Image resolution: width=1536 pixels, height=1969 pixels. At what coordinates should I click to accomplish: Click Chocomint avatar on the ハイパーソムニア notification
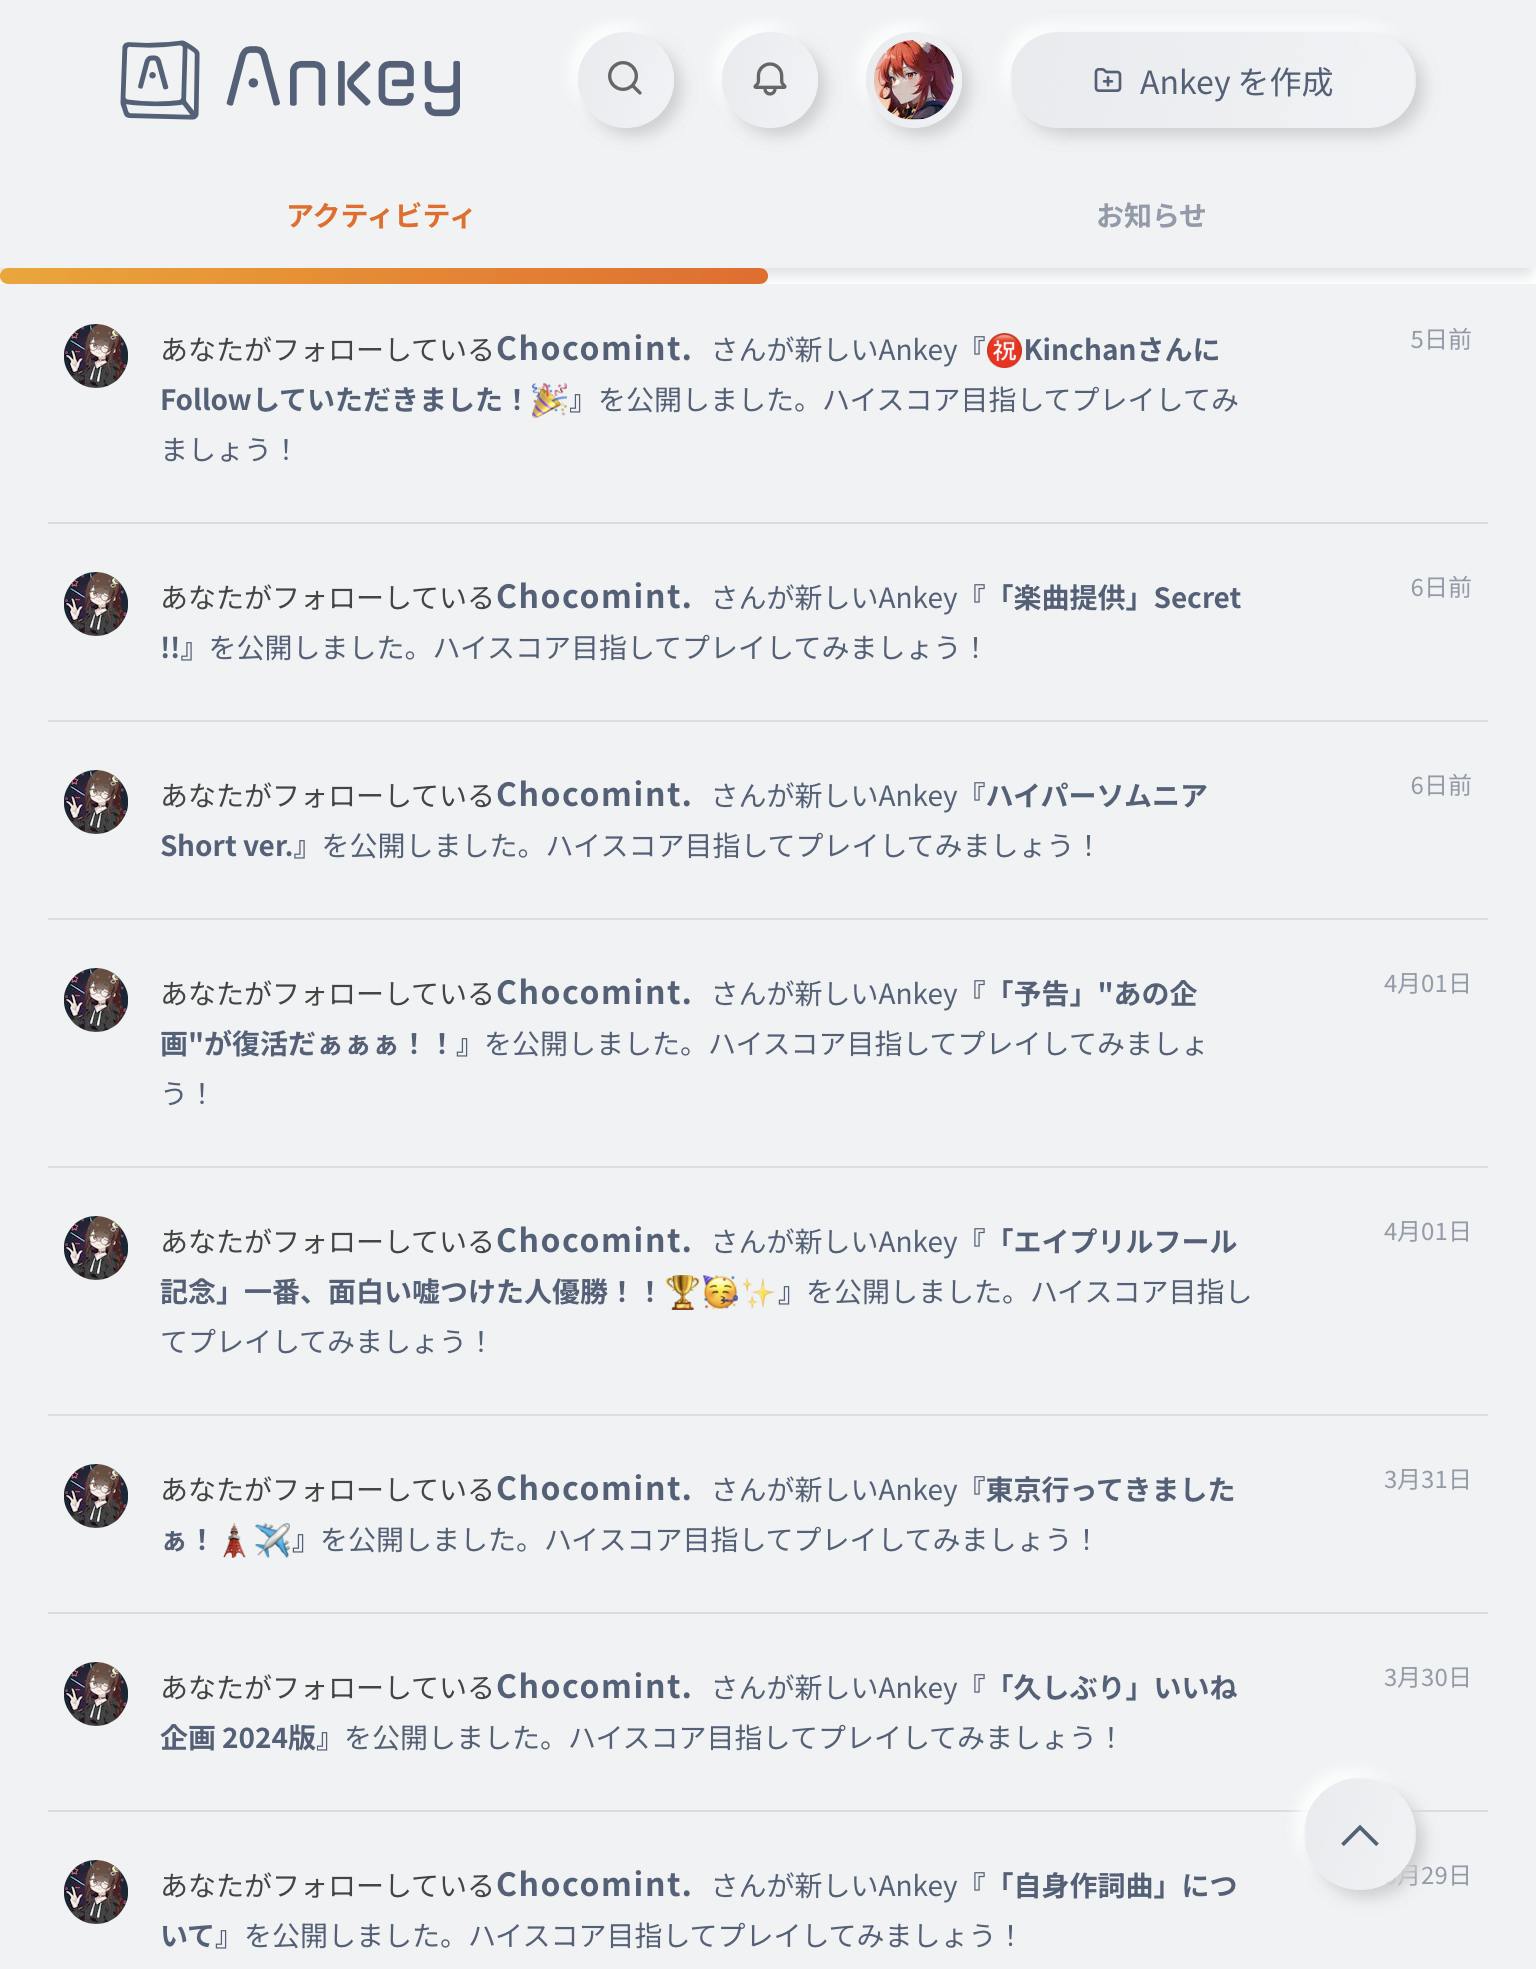coord(96,801)
